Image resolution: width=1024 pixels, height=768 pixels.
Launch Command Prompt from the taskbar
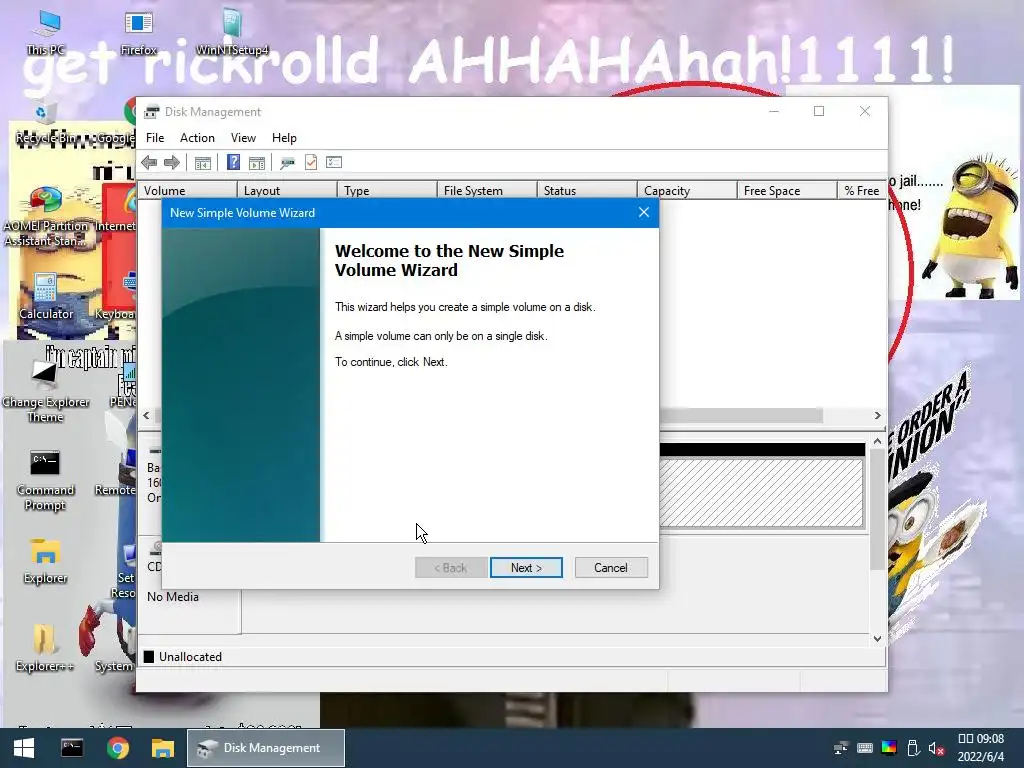[72, 748]
